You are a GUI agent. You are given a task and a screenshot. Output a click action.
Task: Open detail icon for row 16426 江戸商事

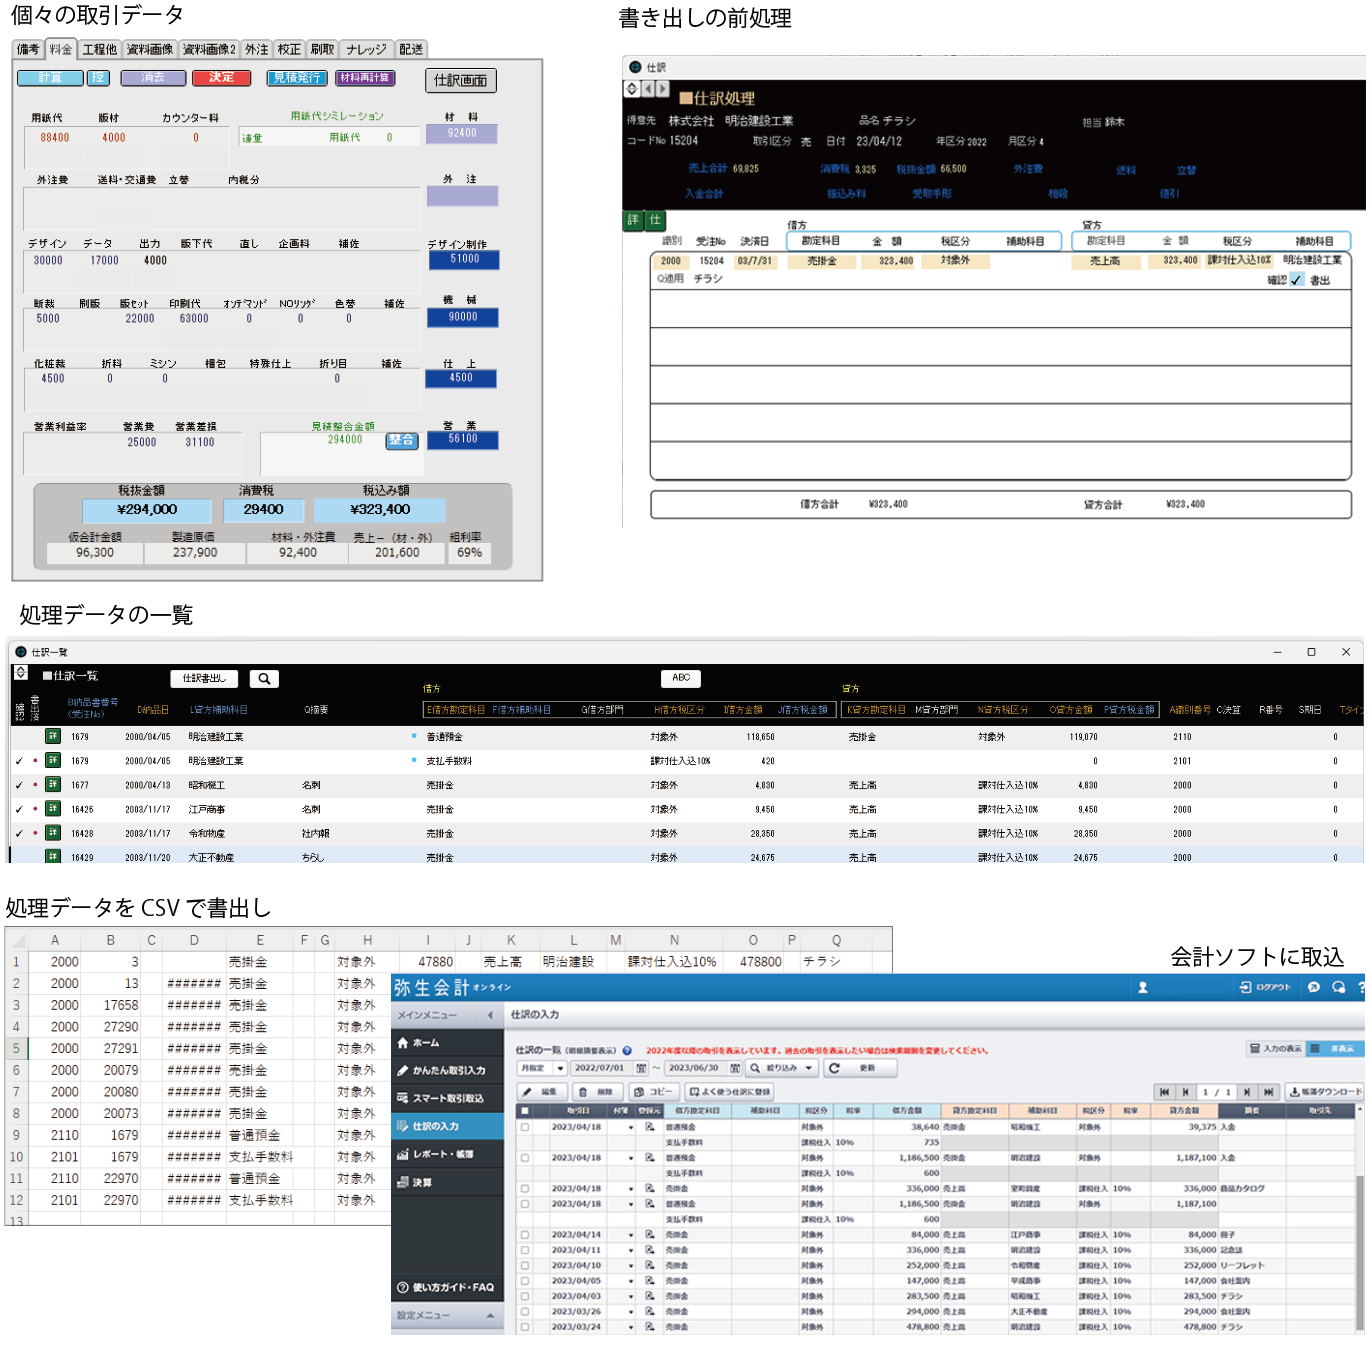point(52,809)
